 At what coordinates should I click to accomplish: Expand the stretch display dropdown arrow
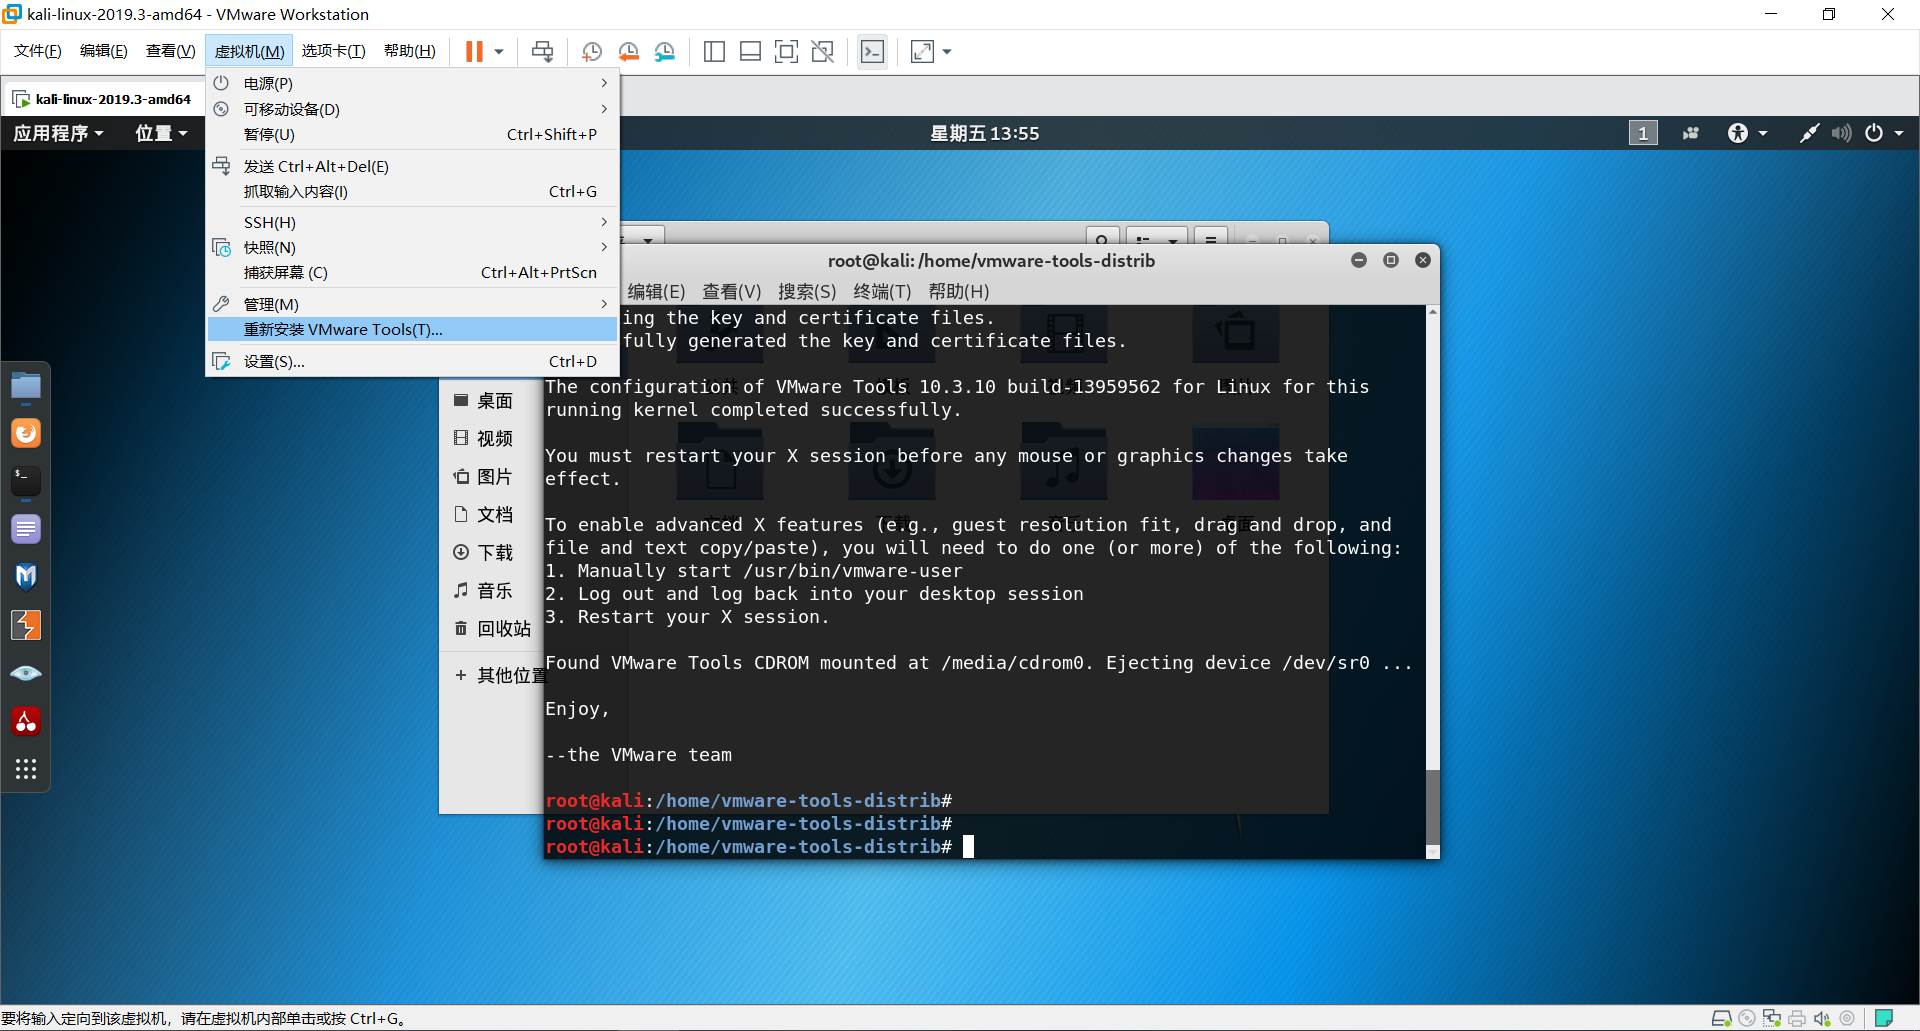coord(947,51)
